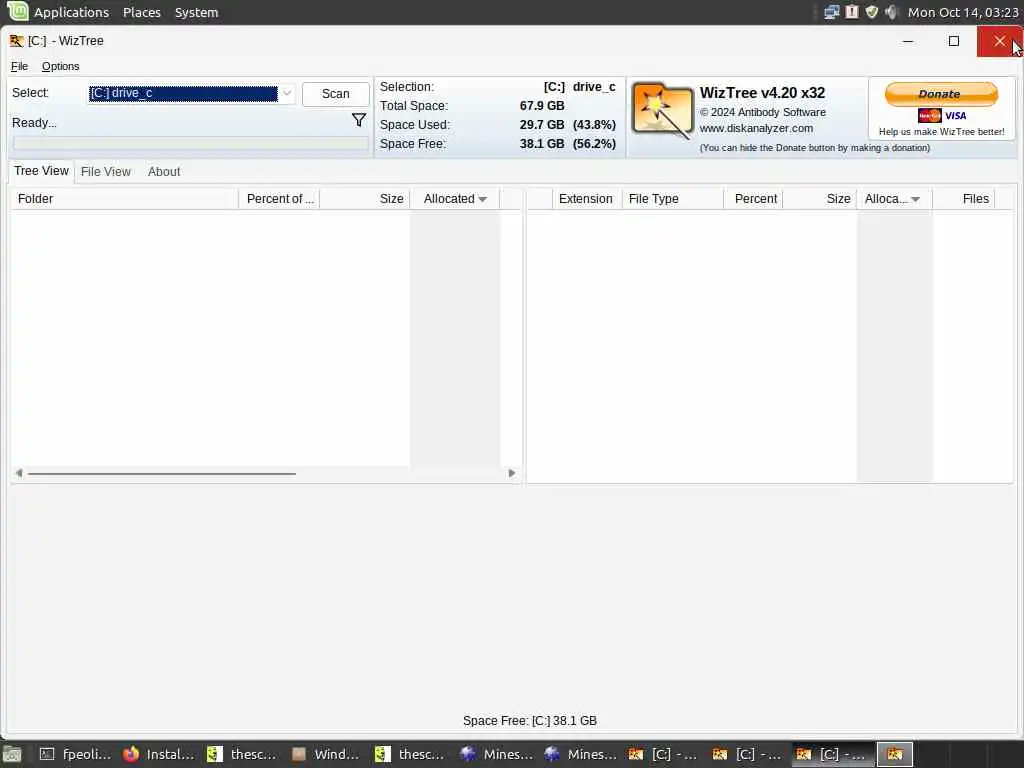1024x768 pixels.
Task: Click the unlabeled WizTree icon taskbar item
Action: coord(894,754)
